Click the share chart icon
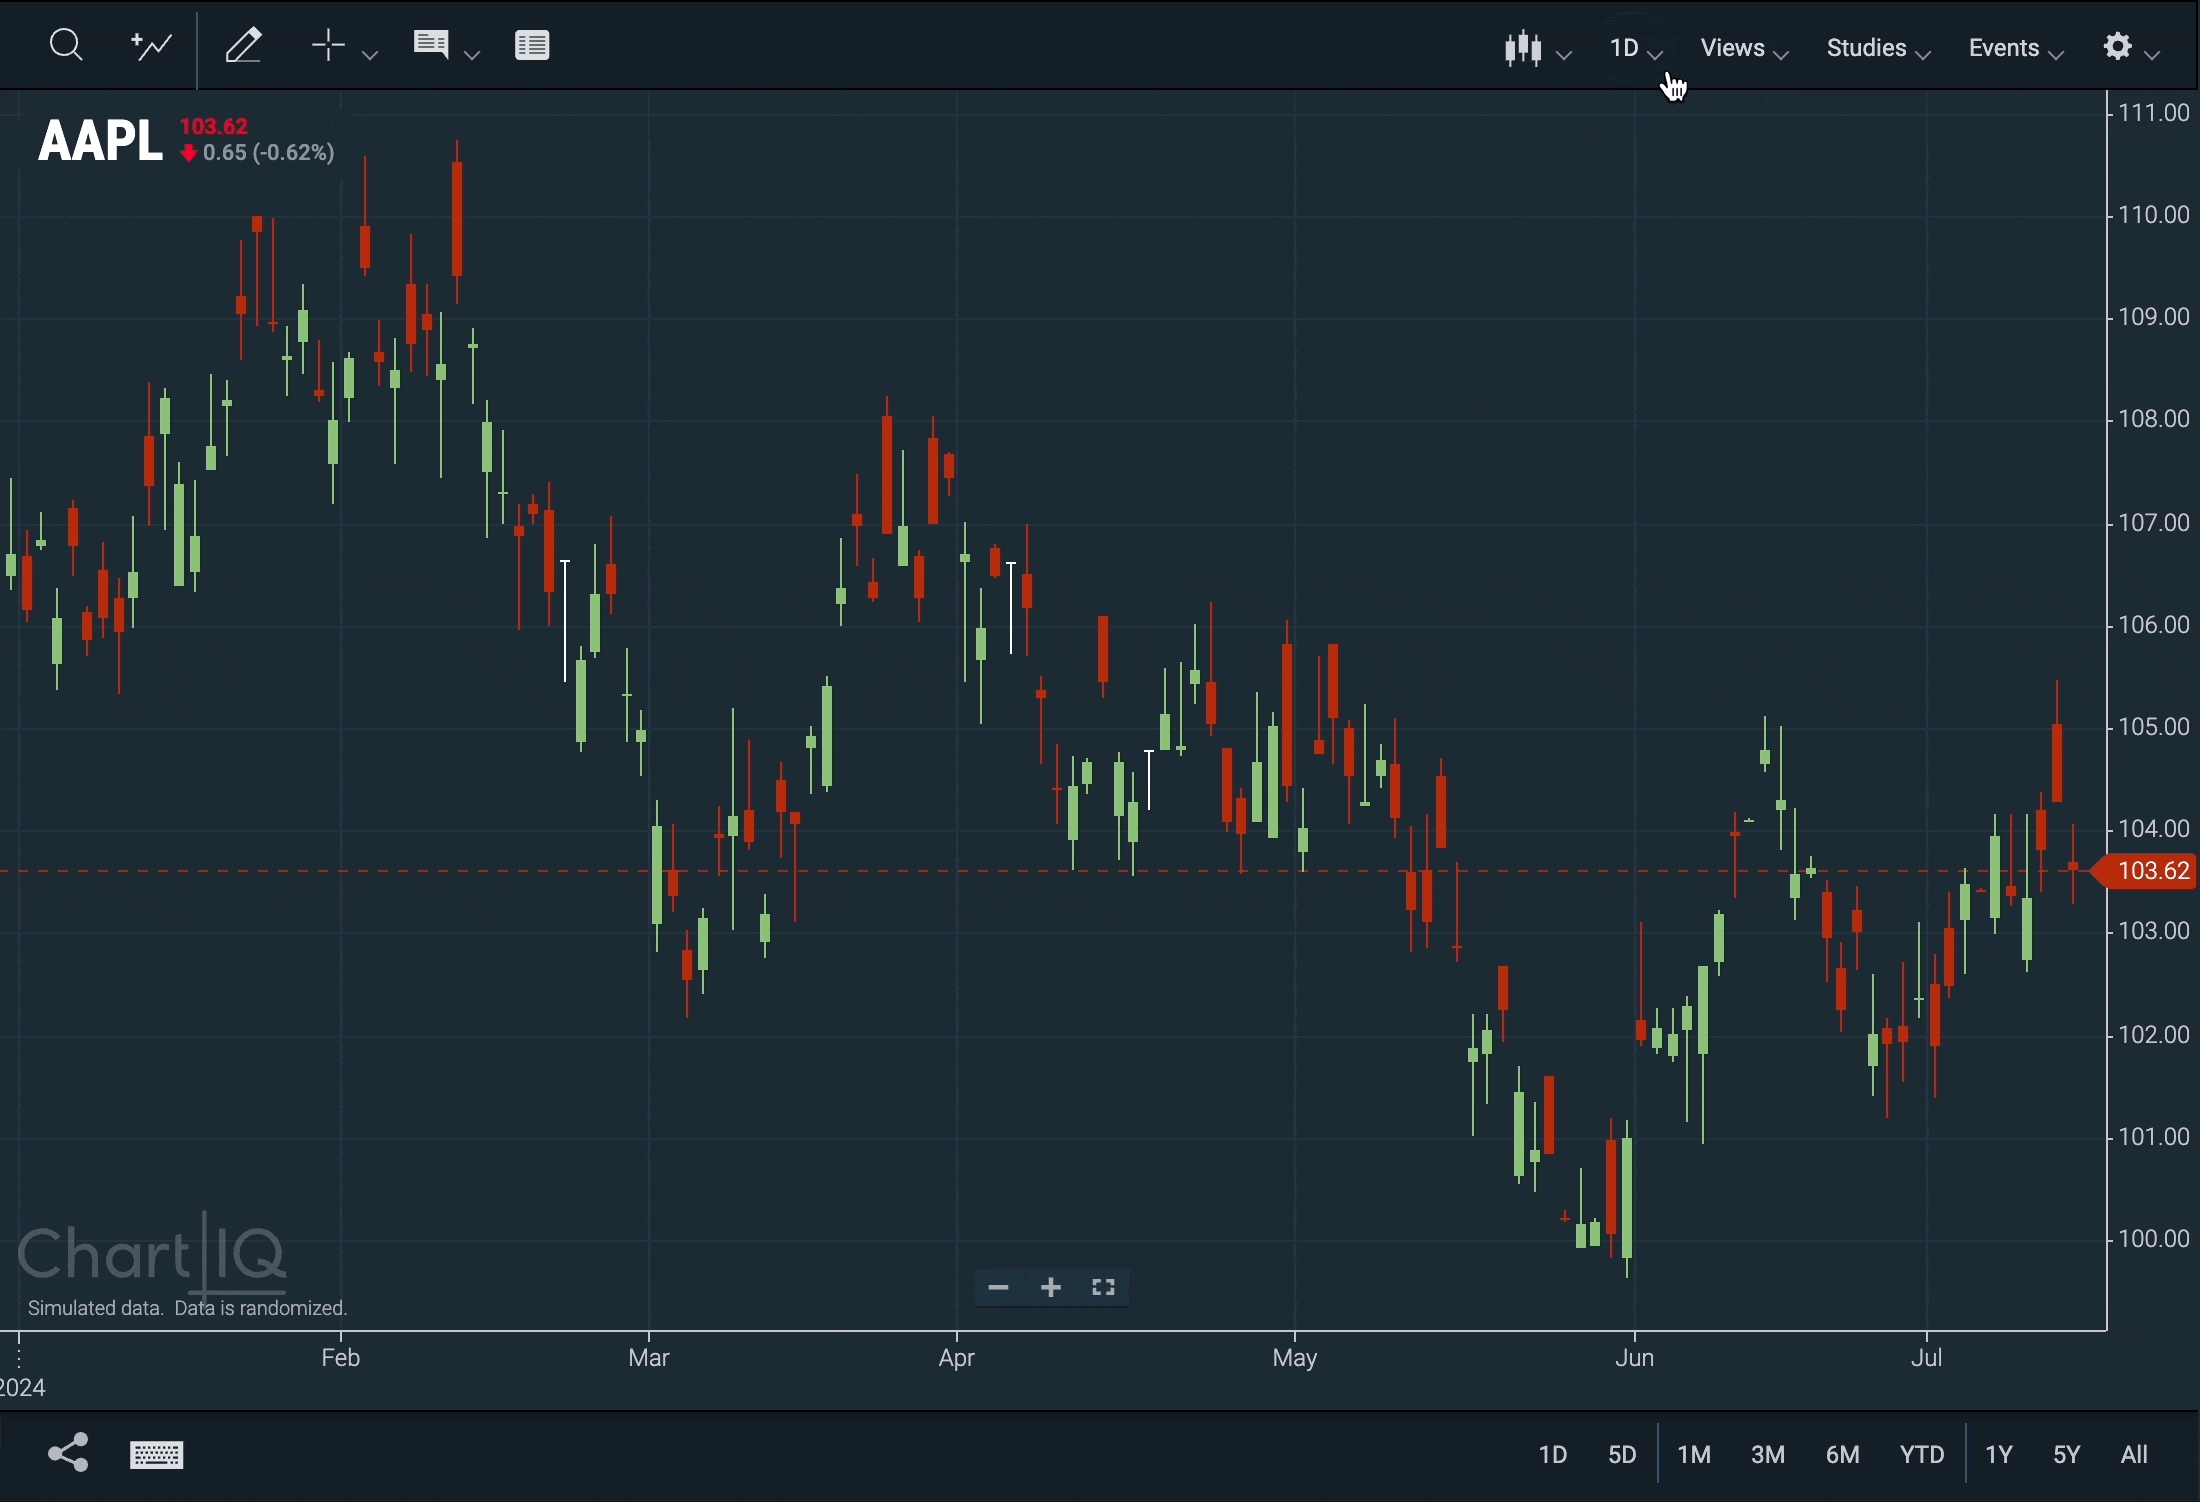This screenshot has height=1502, width=2200. [68, 1453]
